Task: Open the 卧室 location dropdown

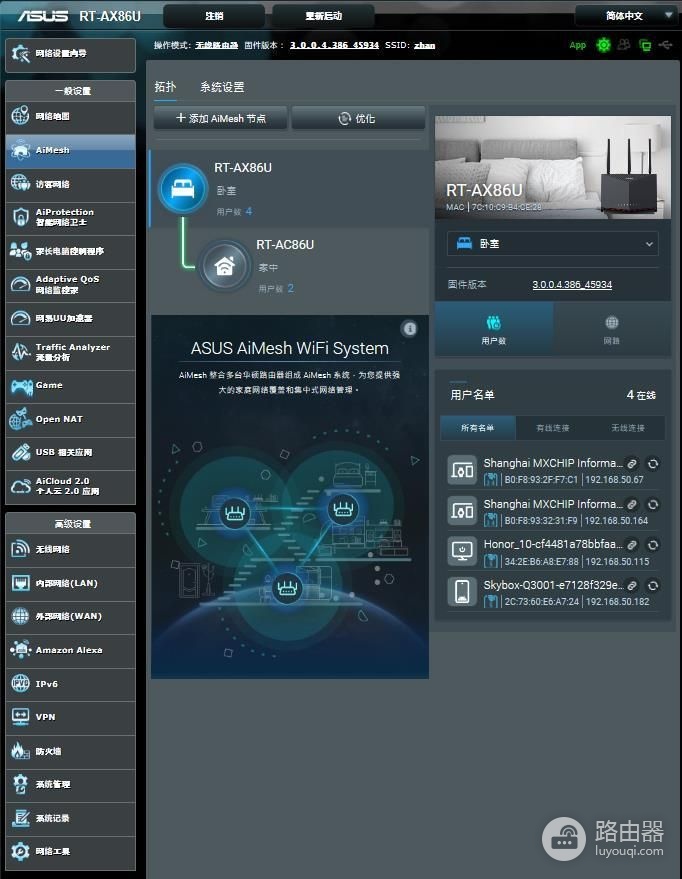Action: pos(553,244)
